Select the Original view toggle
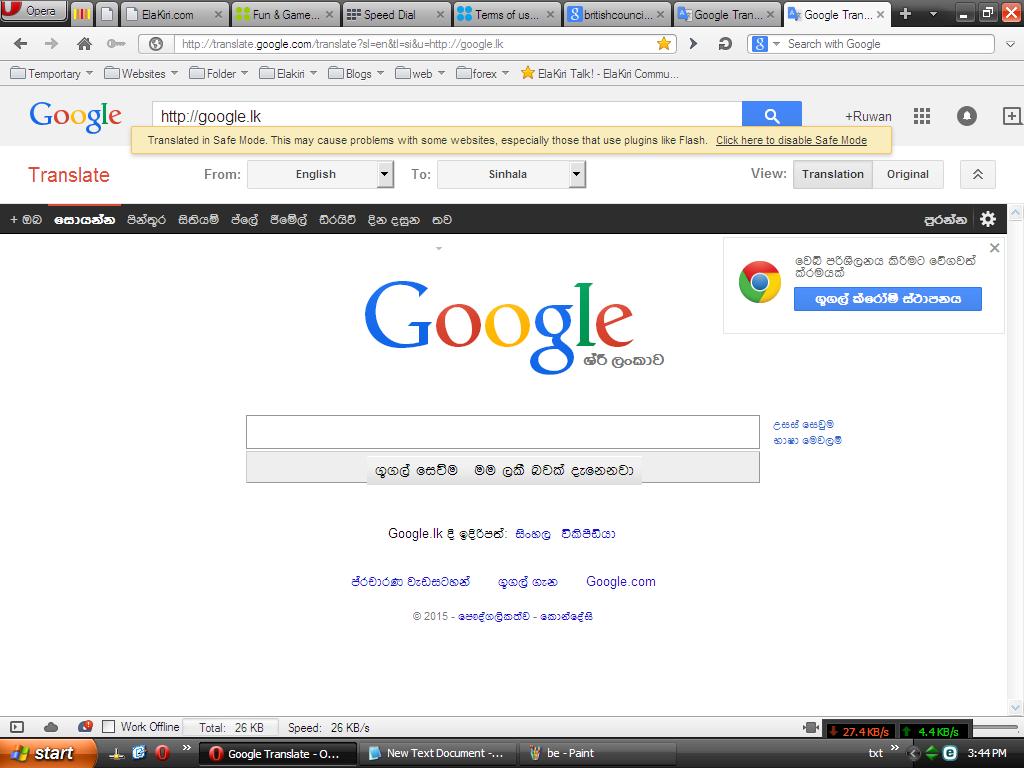The image size is (1024, 768). [x=908, y=174]
